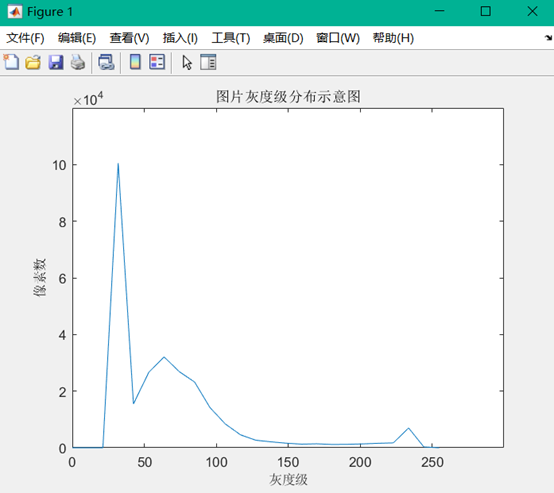The height and width of the screenshot is (493, 554).
Task: Click the x-axis tick label 50
Action: coord(145,462)
